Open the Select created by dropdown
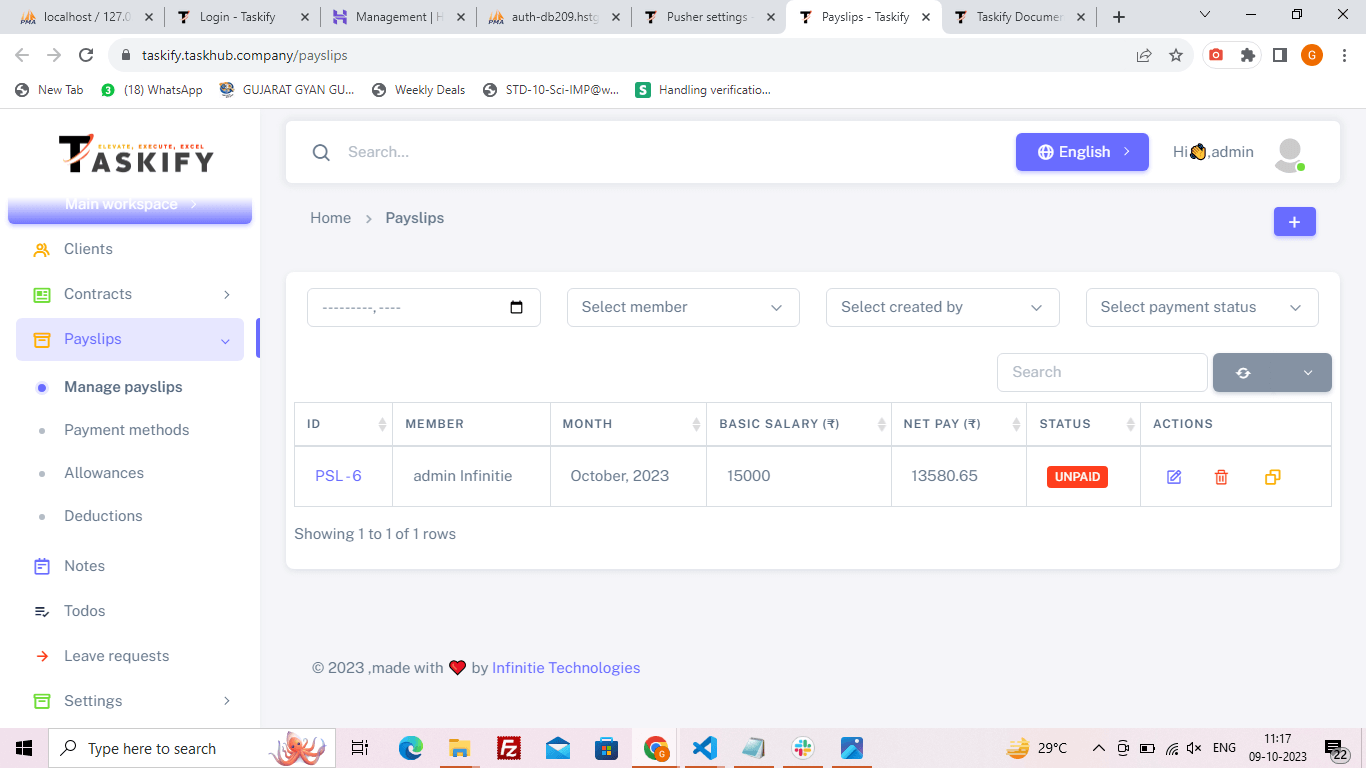 click(x=942, y=307)
